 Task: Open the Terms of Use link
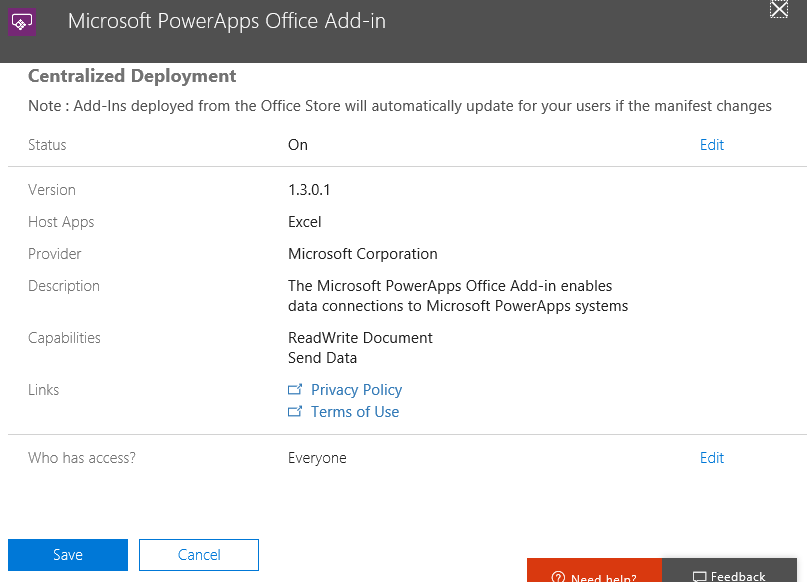(354, 412)
